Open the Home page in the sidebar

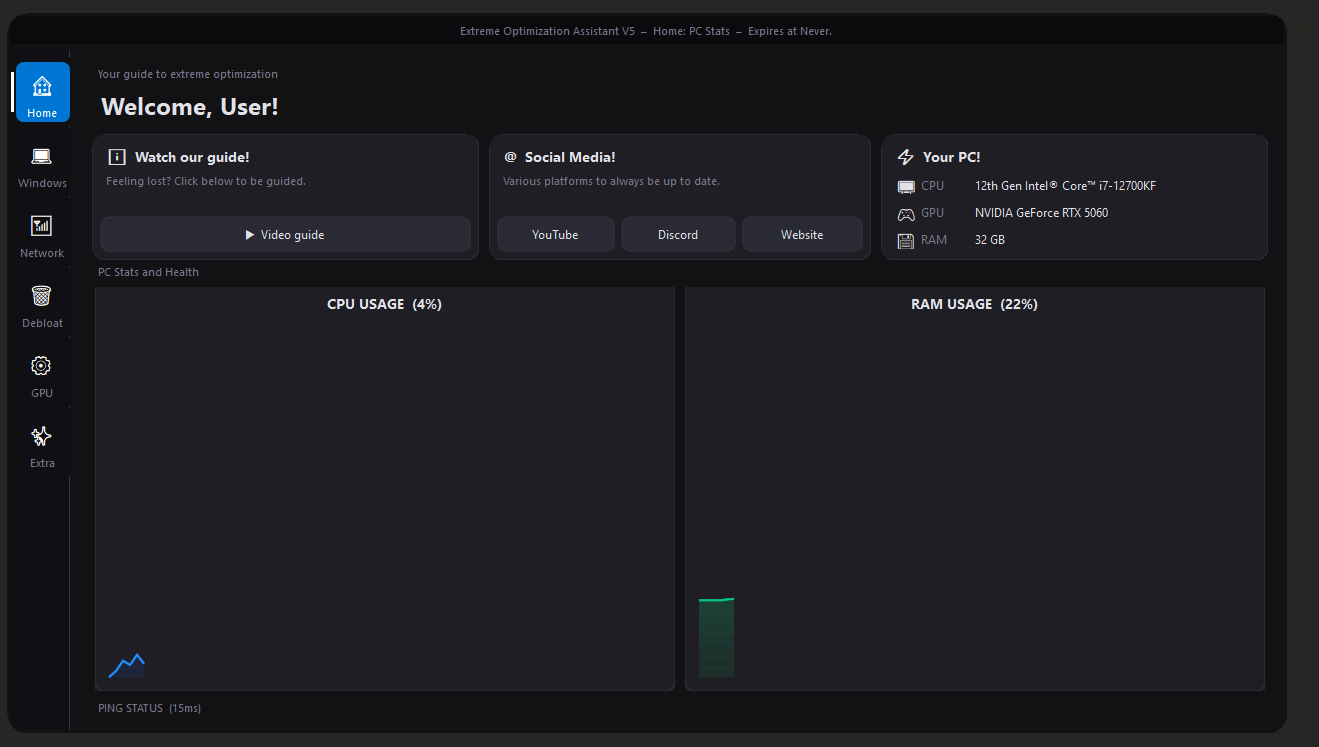click(x=42, y=92)
